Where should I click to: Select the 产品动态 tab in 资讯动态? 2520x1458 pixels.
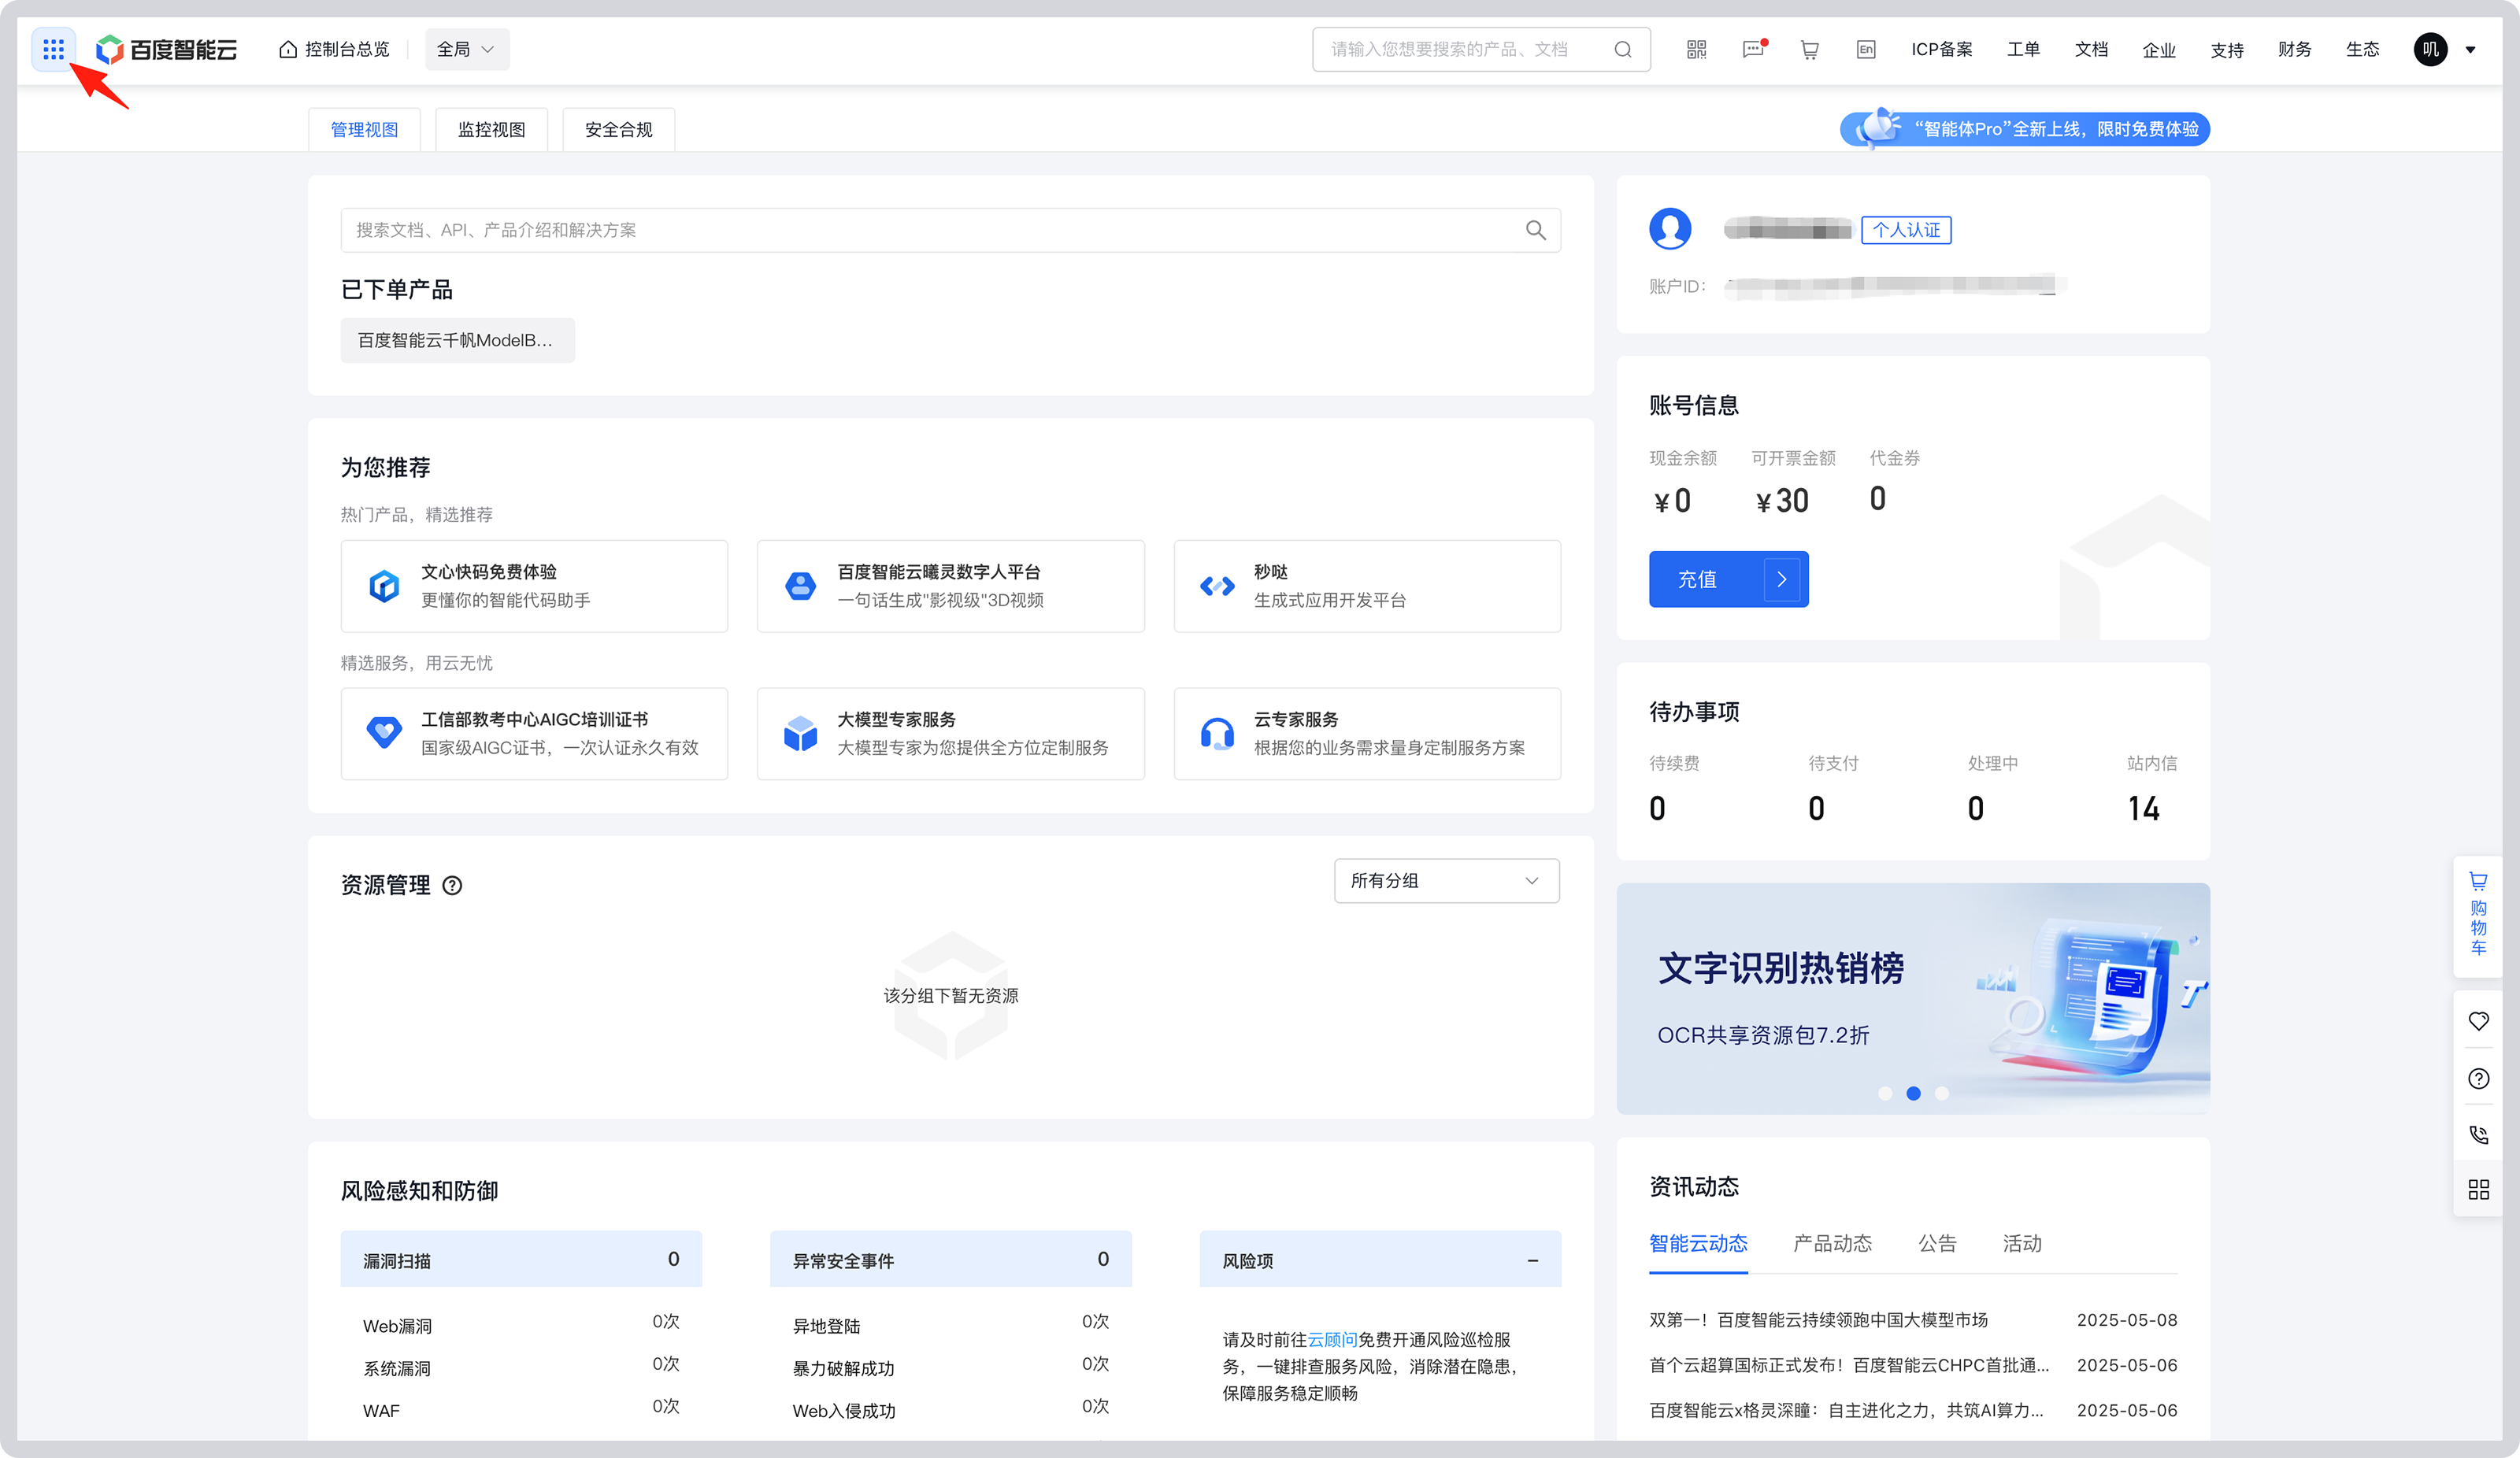tap(1832, 1243)
